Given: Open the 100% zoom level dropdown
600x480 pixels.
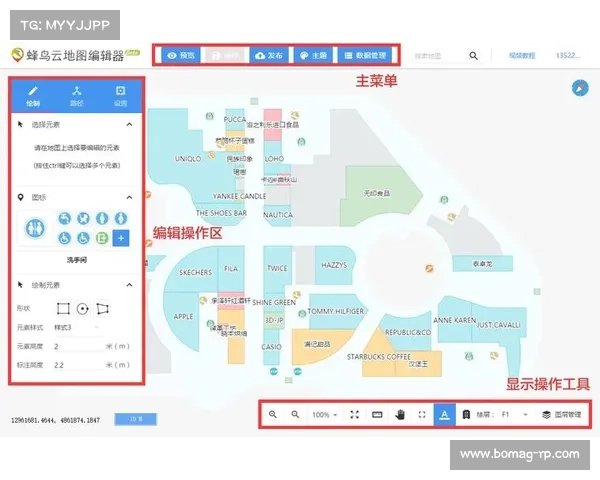Looking at the screenshot, I should tap(324, 414).
